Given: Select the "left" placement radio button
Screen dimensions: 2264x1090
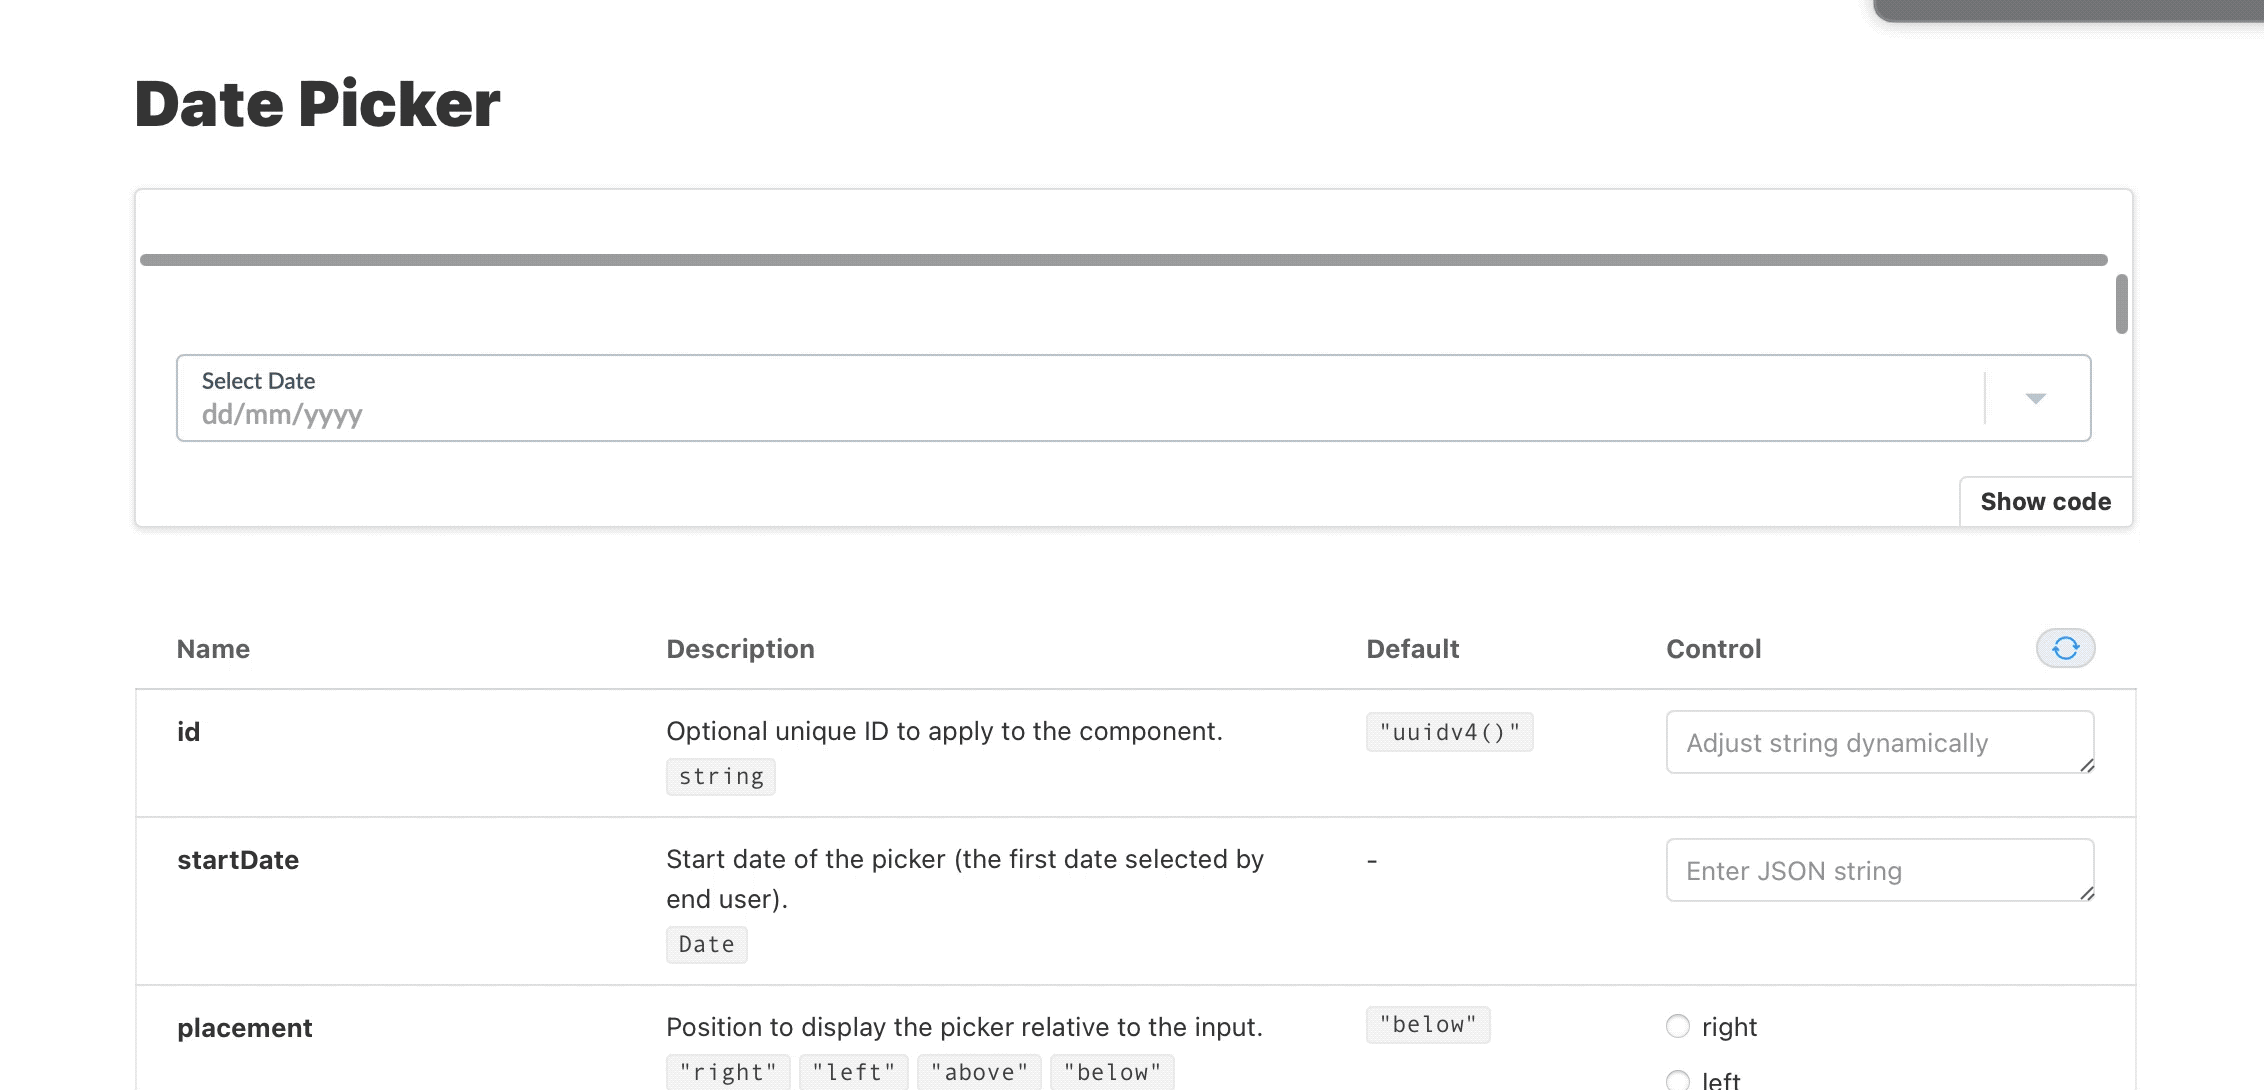Looking at the screenshot, I should pos(1678,1080).
